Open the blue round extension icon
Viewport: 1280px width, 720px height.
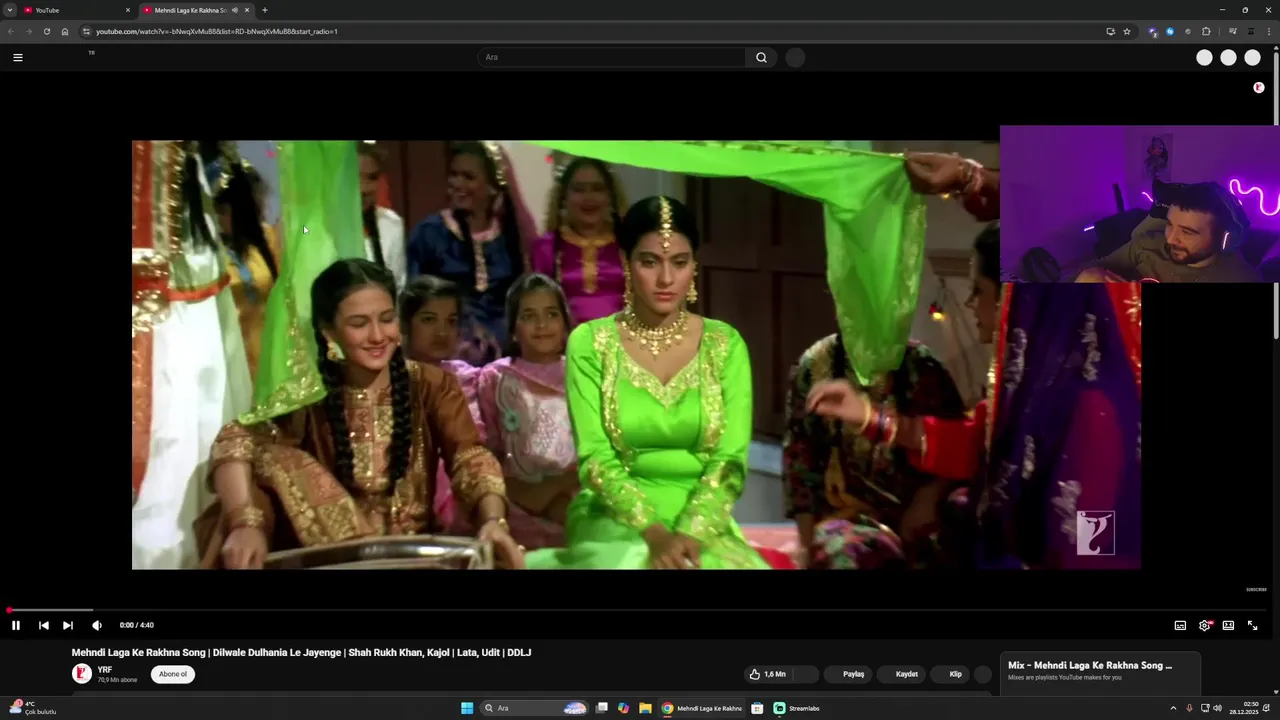[1170, 31]
